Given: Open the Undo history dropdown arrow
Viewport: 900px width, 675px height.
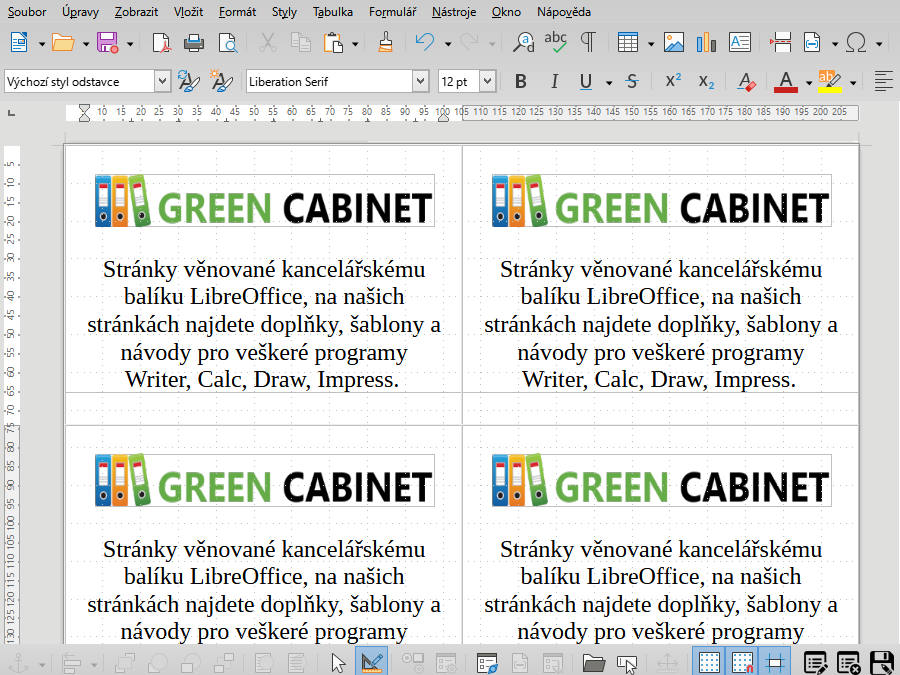Looking at the screenshot, I should pos(448,44).
